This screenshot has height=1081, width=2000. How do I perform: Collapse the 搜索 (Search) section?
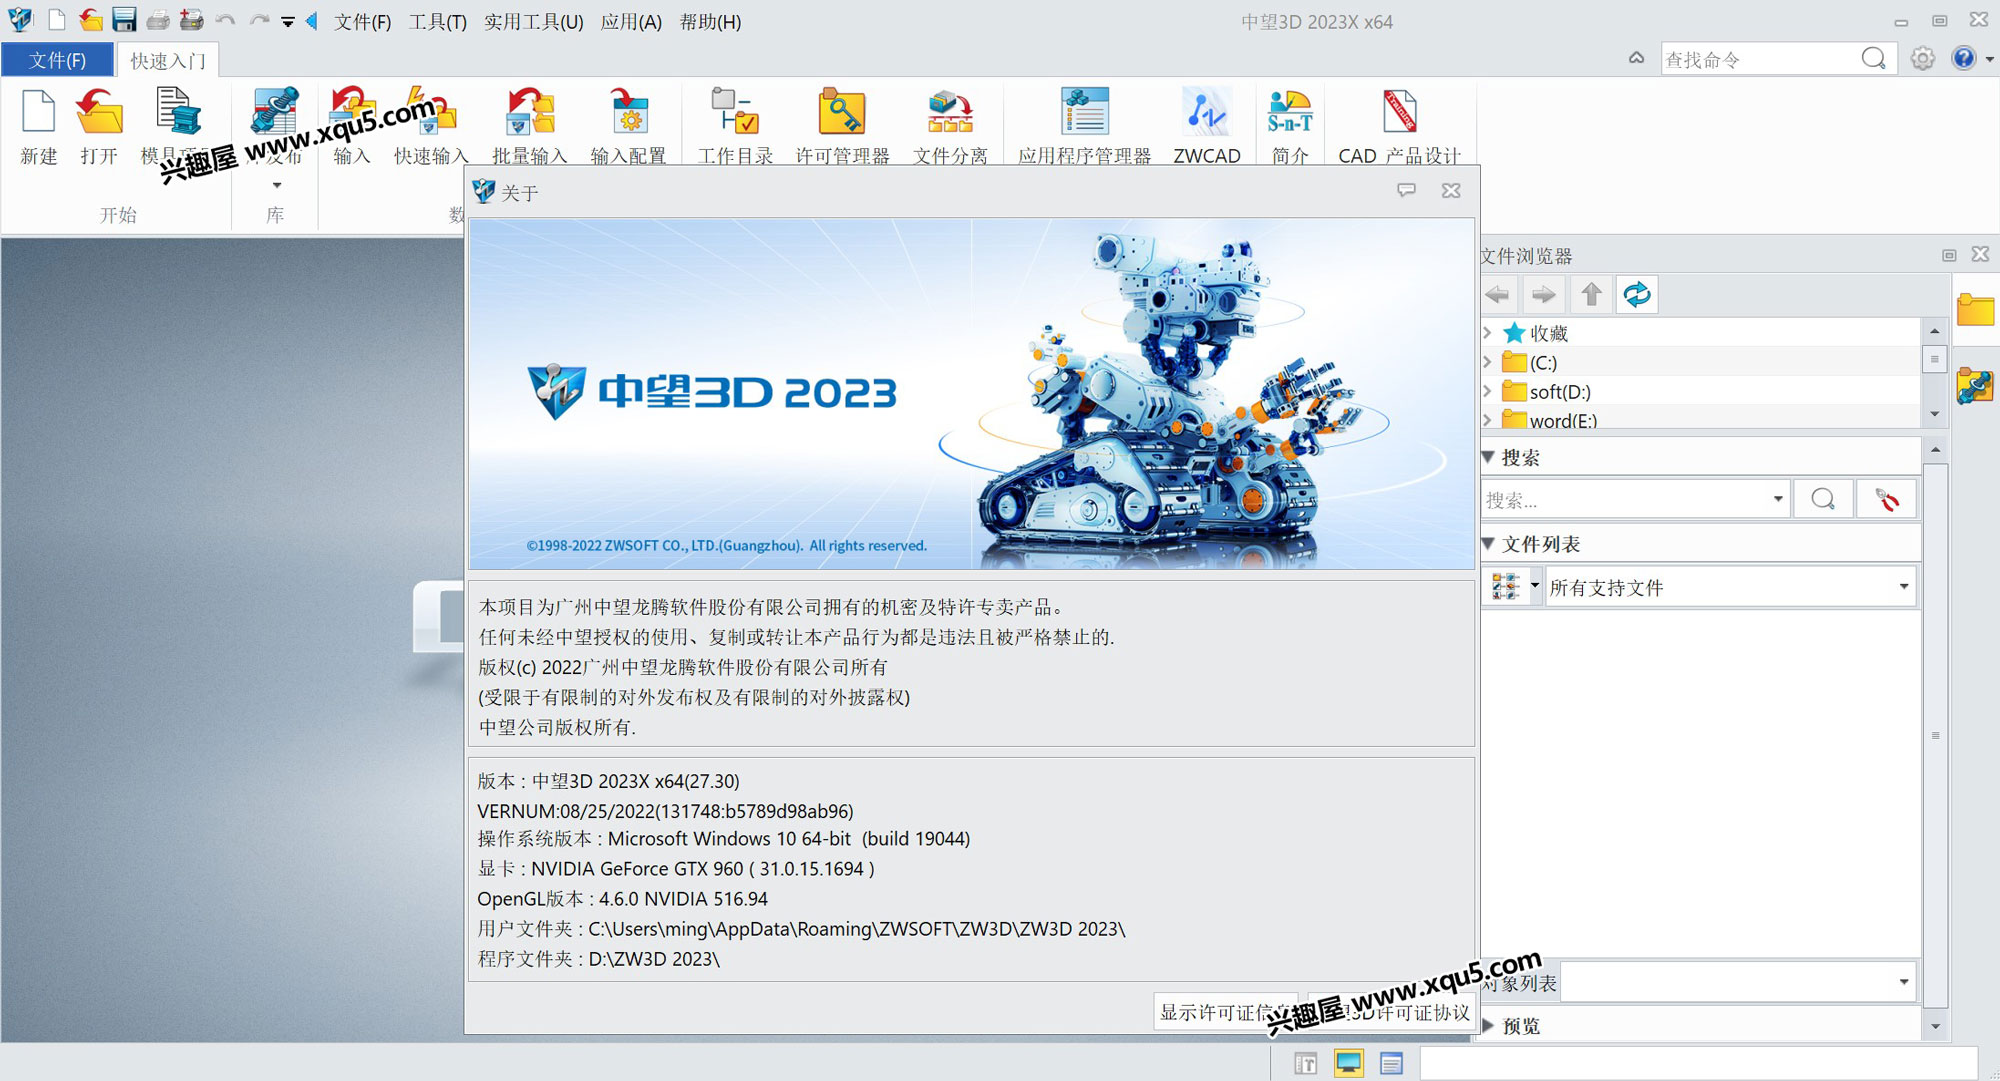pyautogui.click(x=1488, y=457)
